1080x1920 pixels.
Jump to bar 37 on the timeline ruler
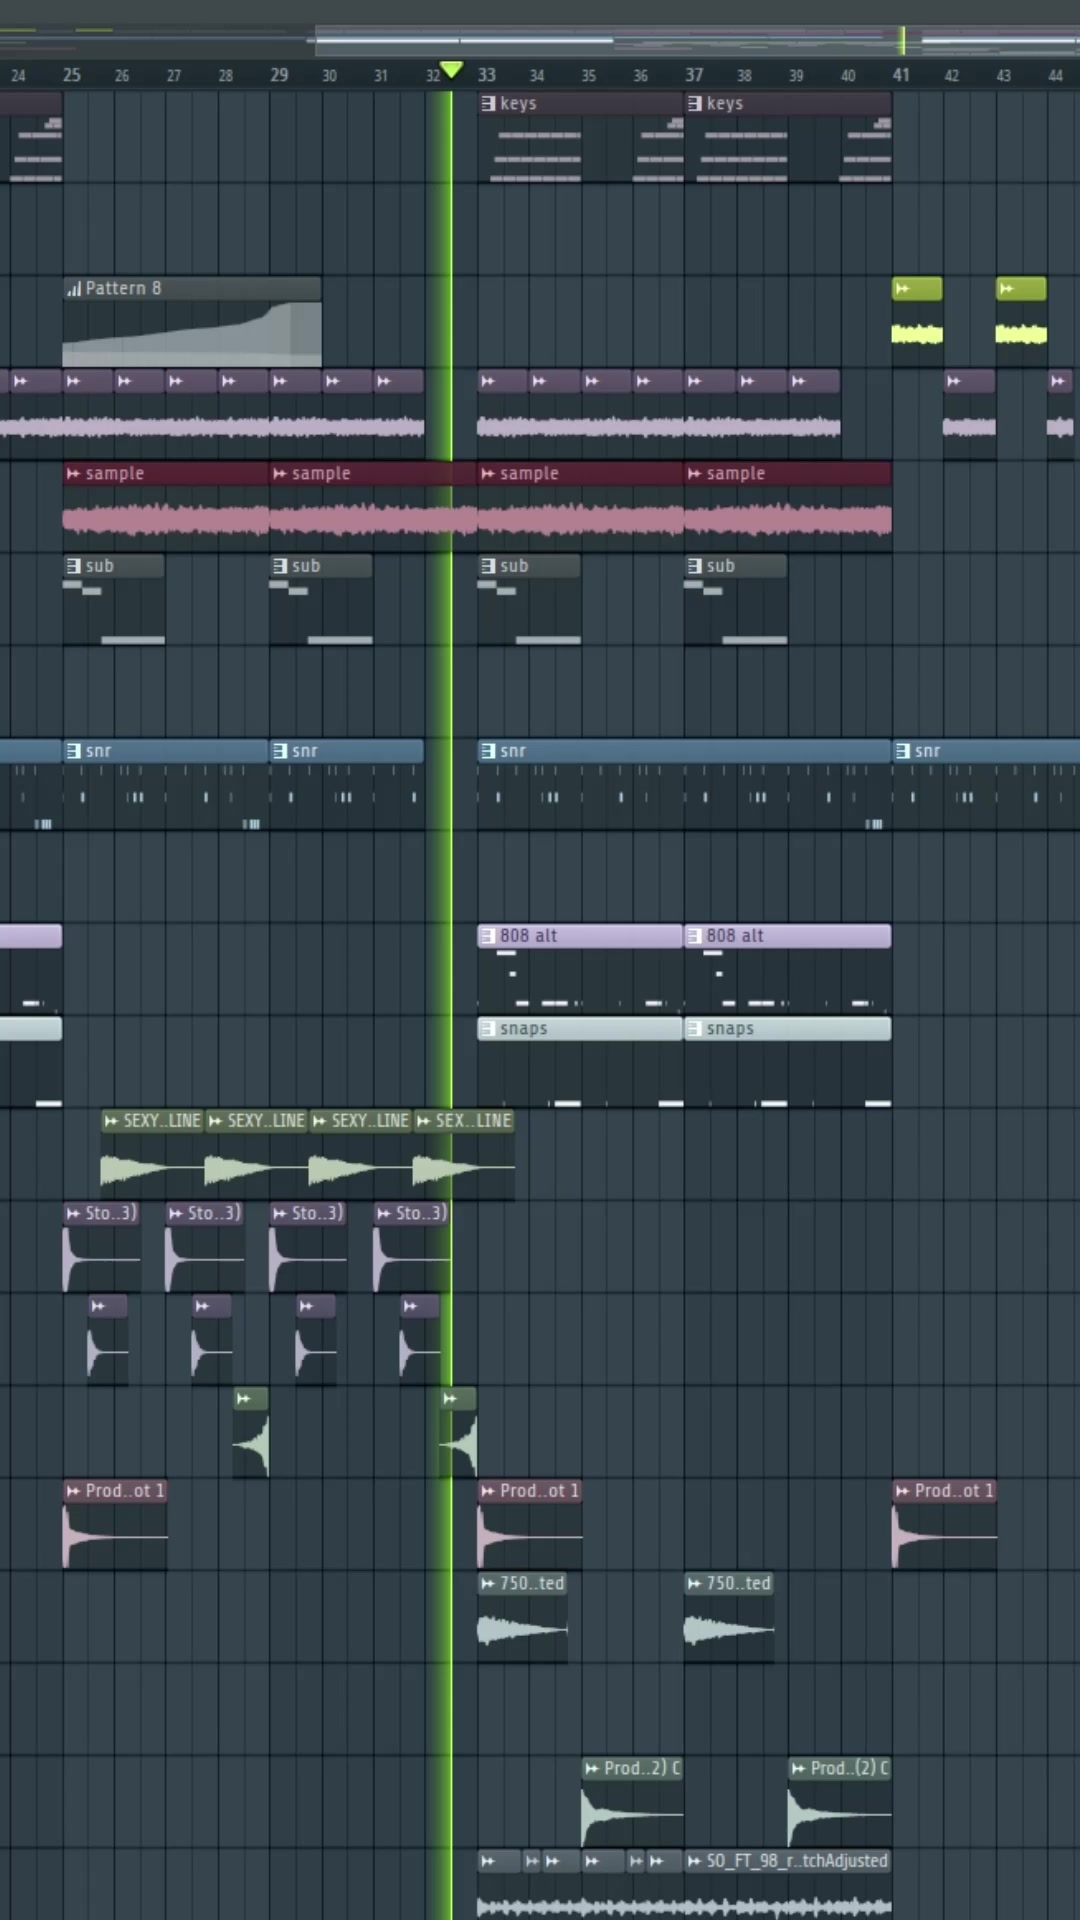tap(694, 75)
